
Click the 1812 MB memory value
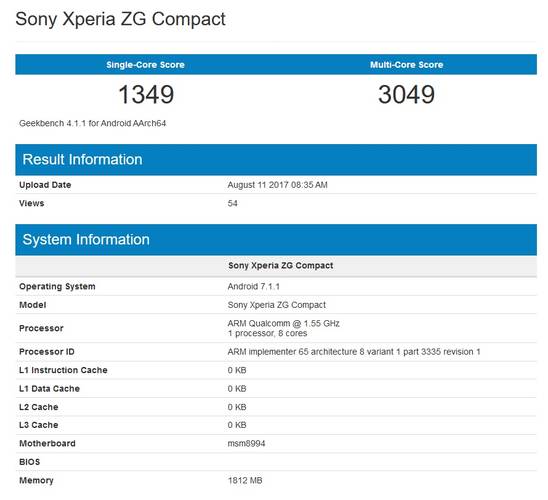click(x=245, y=481)
